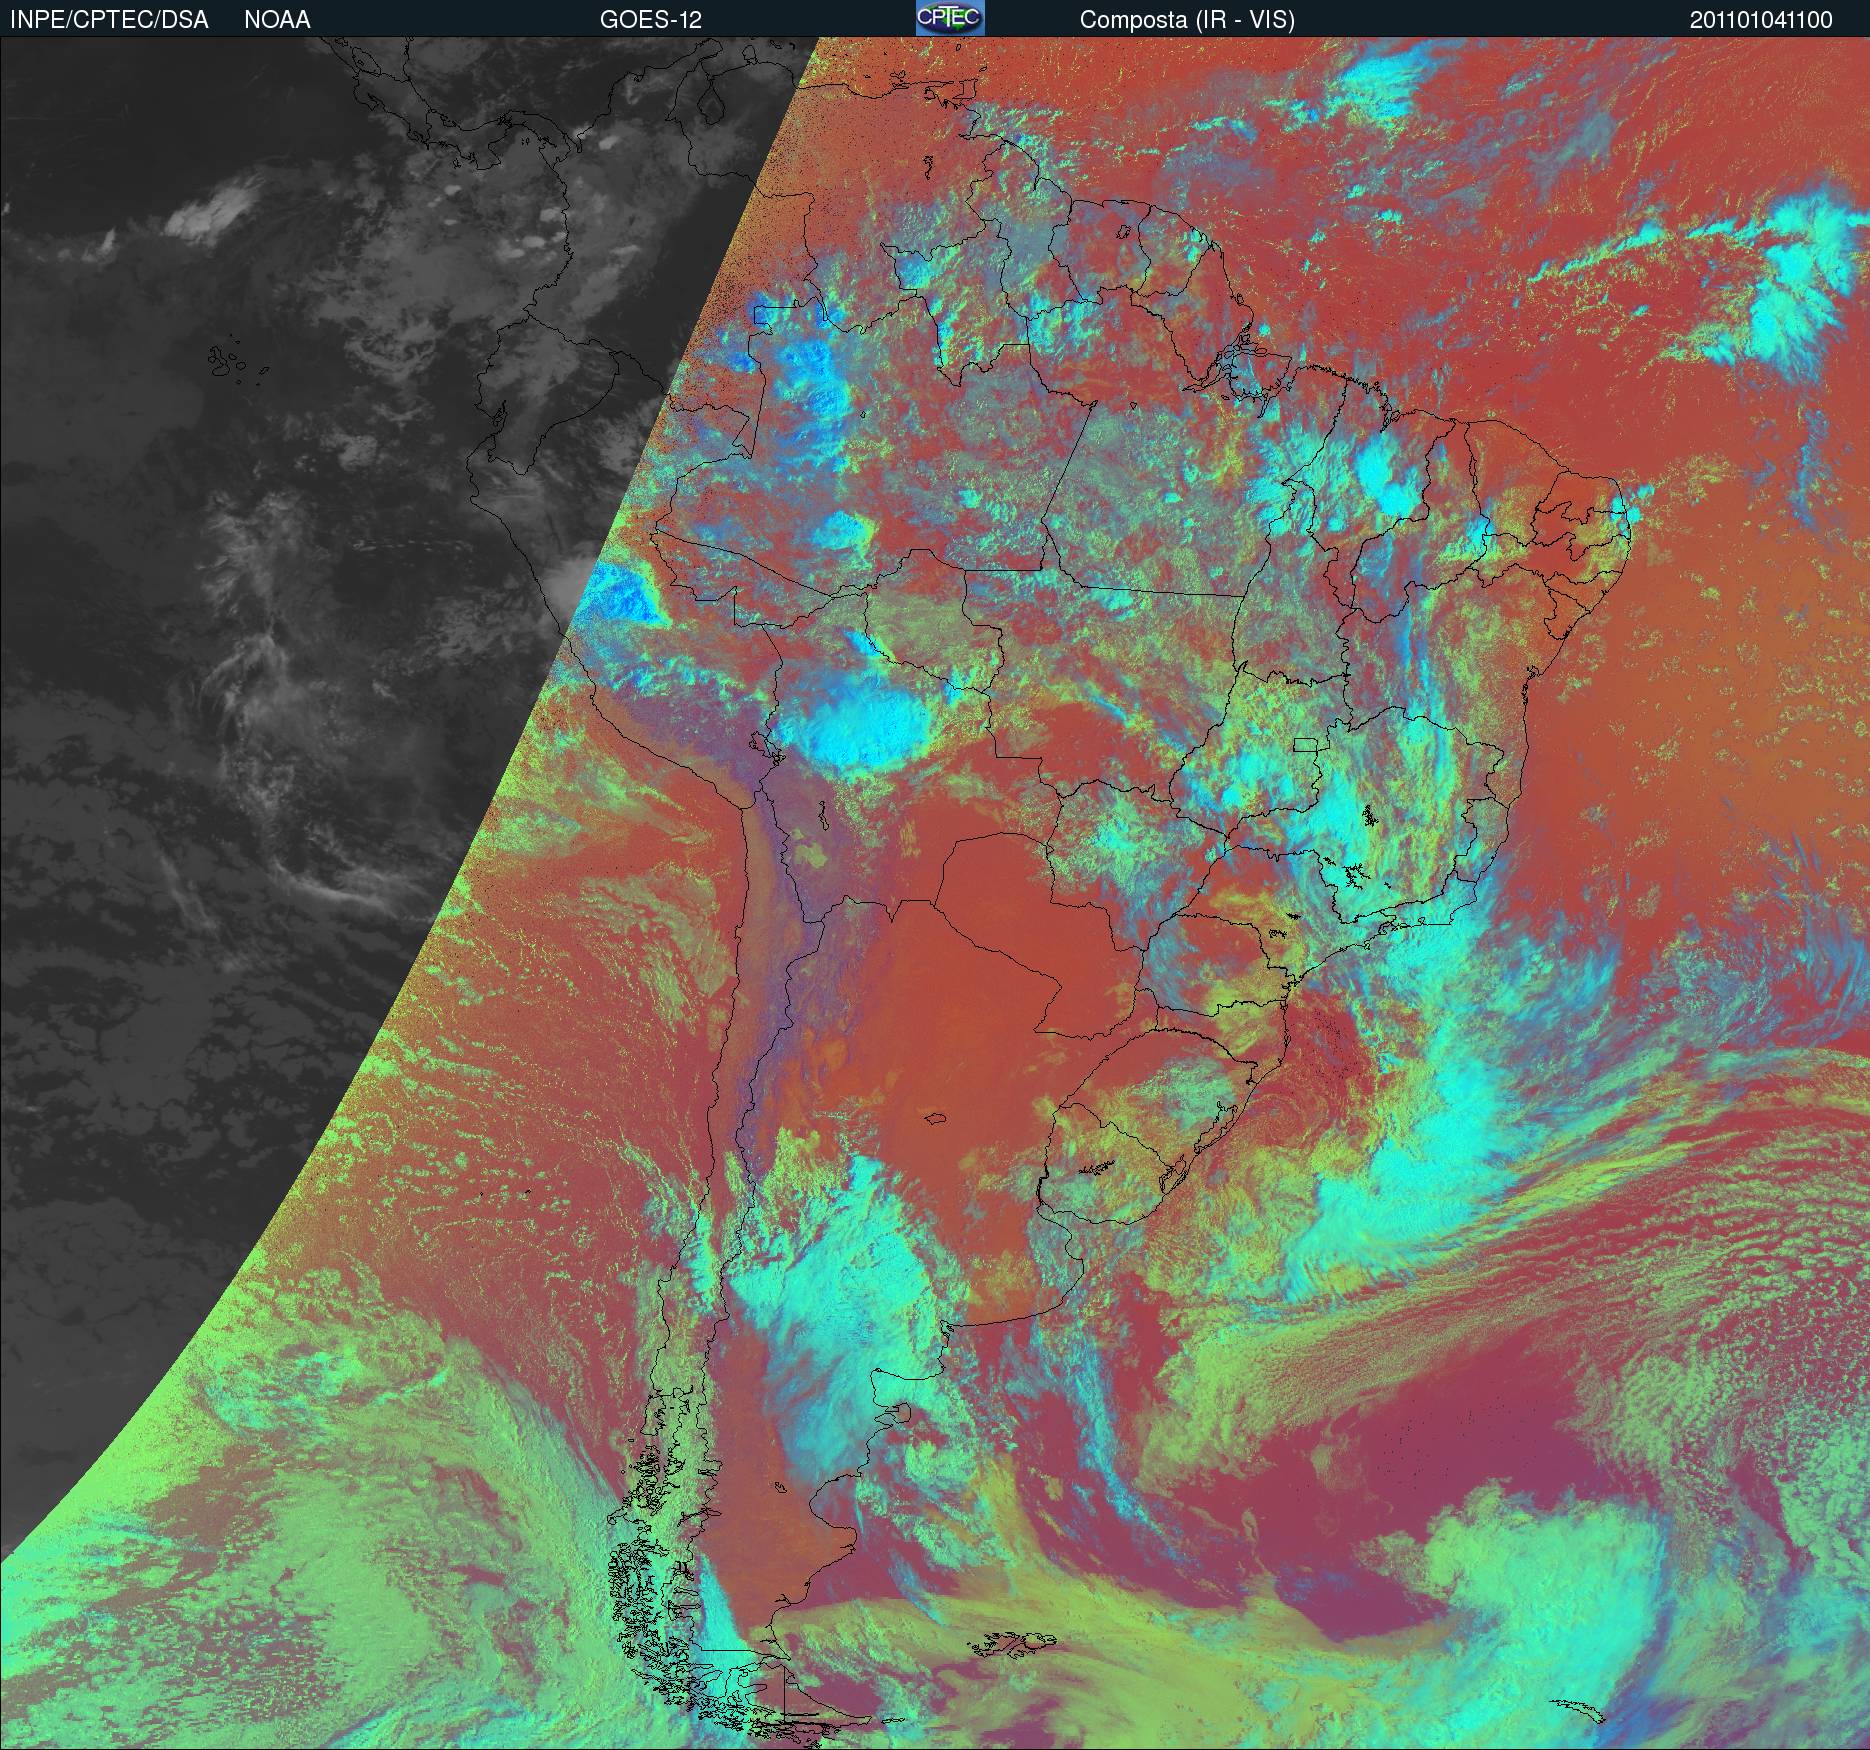This screenshot has height=1750, width=1870.
Task: Click the 201101041100 timestamp
Action: [1761, 20]
